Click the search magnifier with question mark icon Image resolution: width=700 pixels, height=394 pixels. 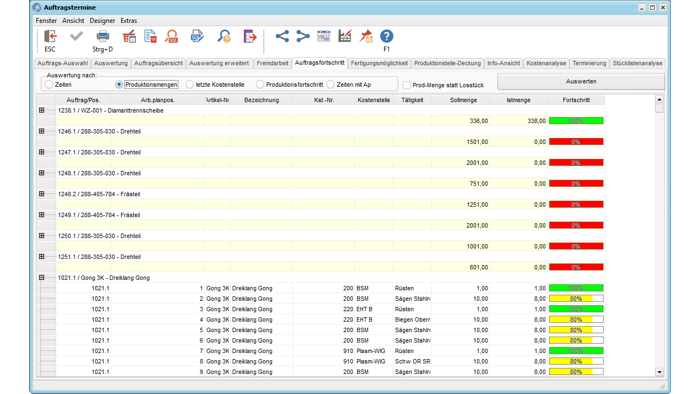224,36
